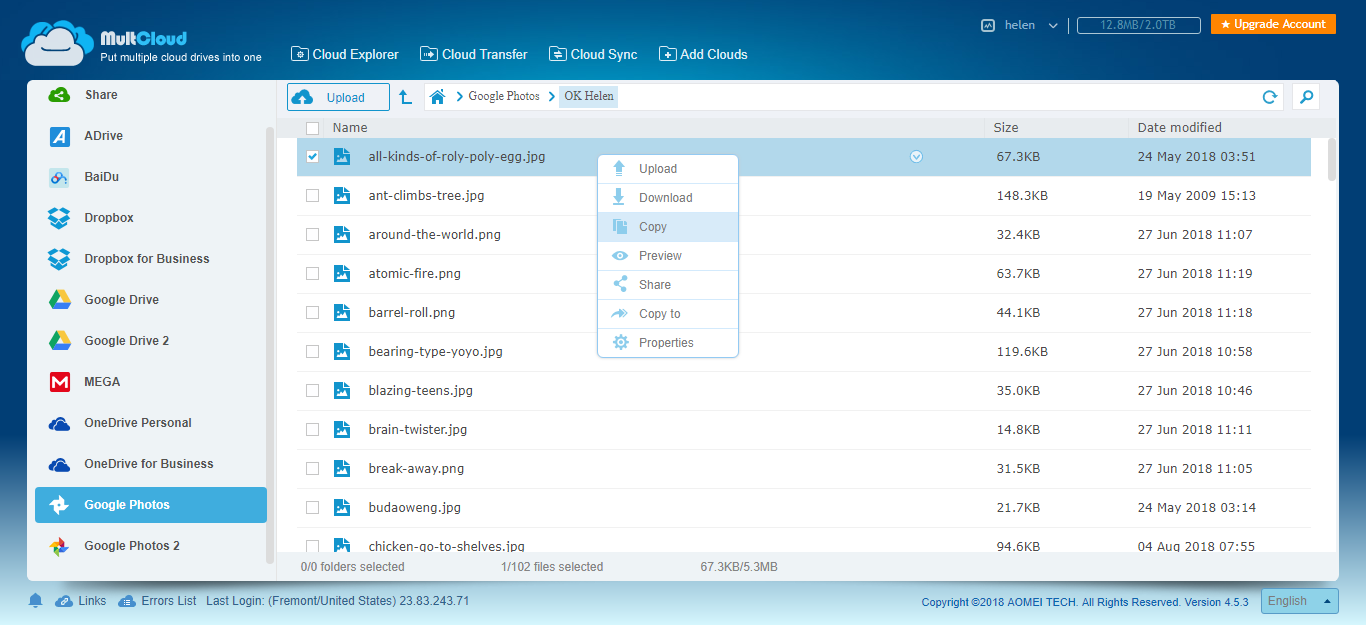Open the ADrive cloud icon

coord(60,137)
